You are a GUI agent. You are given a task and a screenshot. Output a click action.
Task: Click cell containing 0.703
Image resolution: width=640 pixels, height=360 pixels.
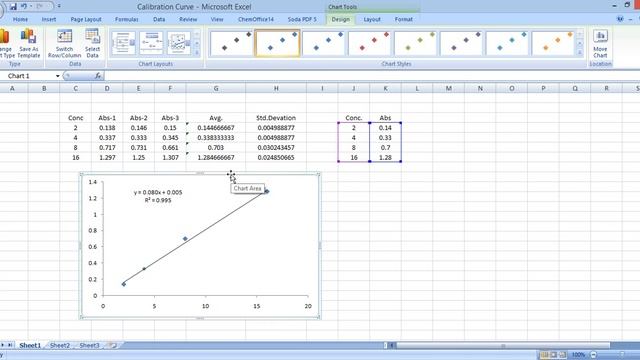coord(216,147)
